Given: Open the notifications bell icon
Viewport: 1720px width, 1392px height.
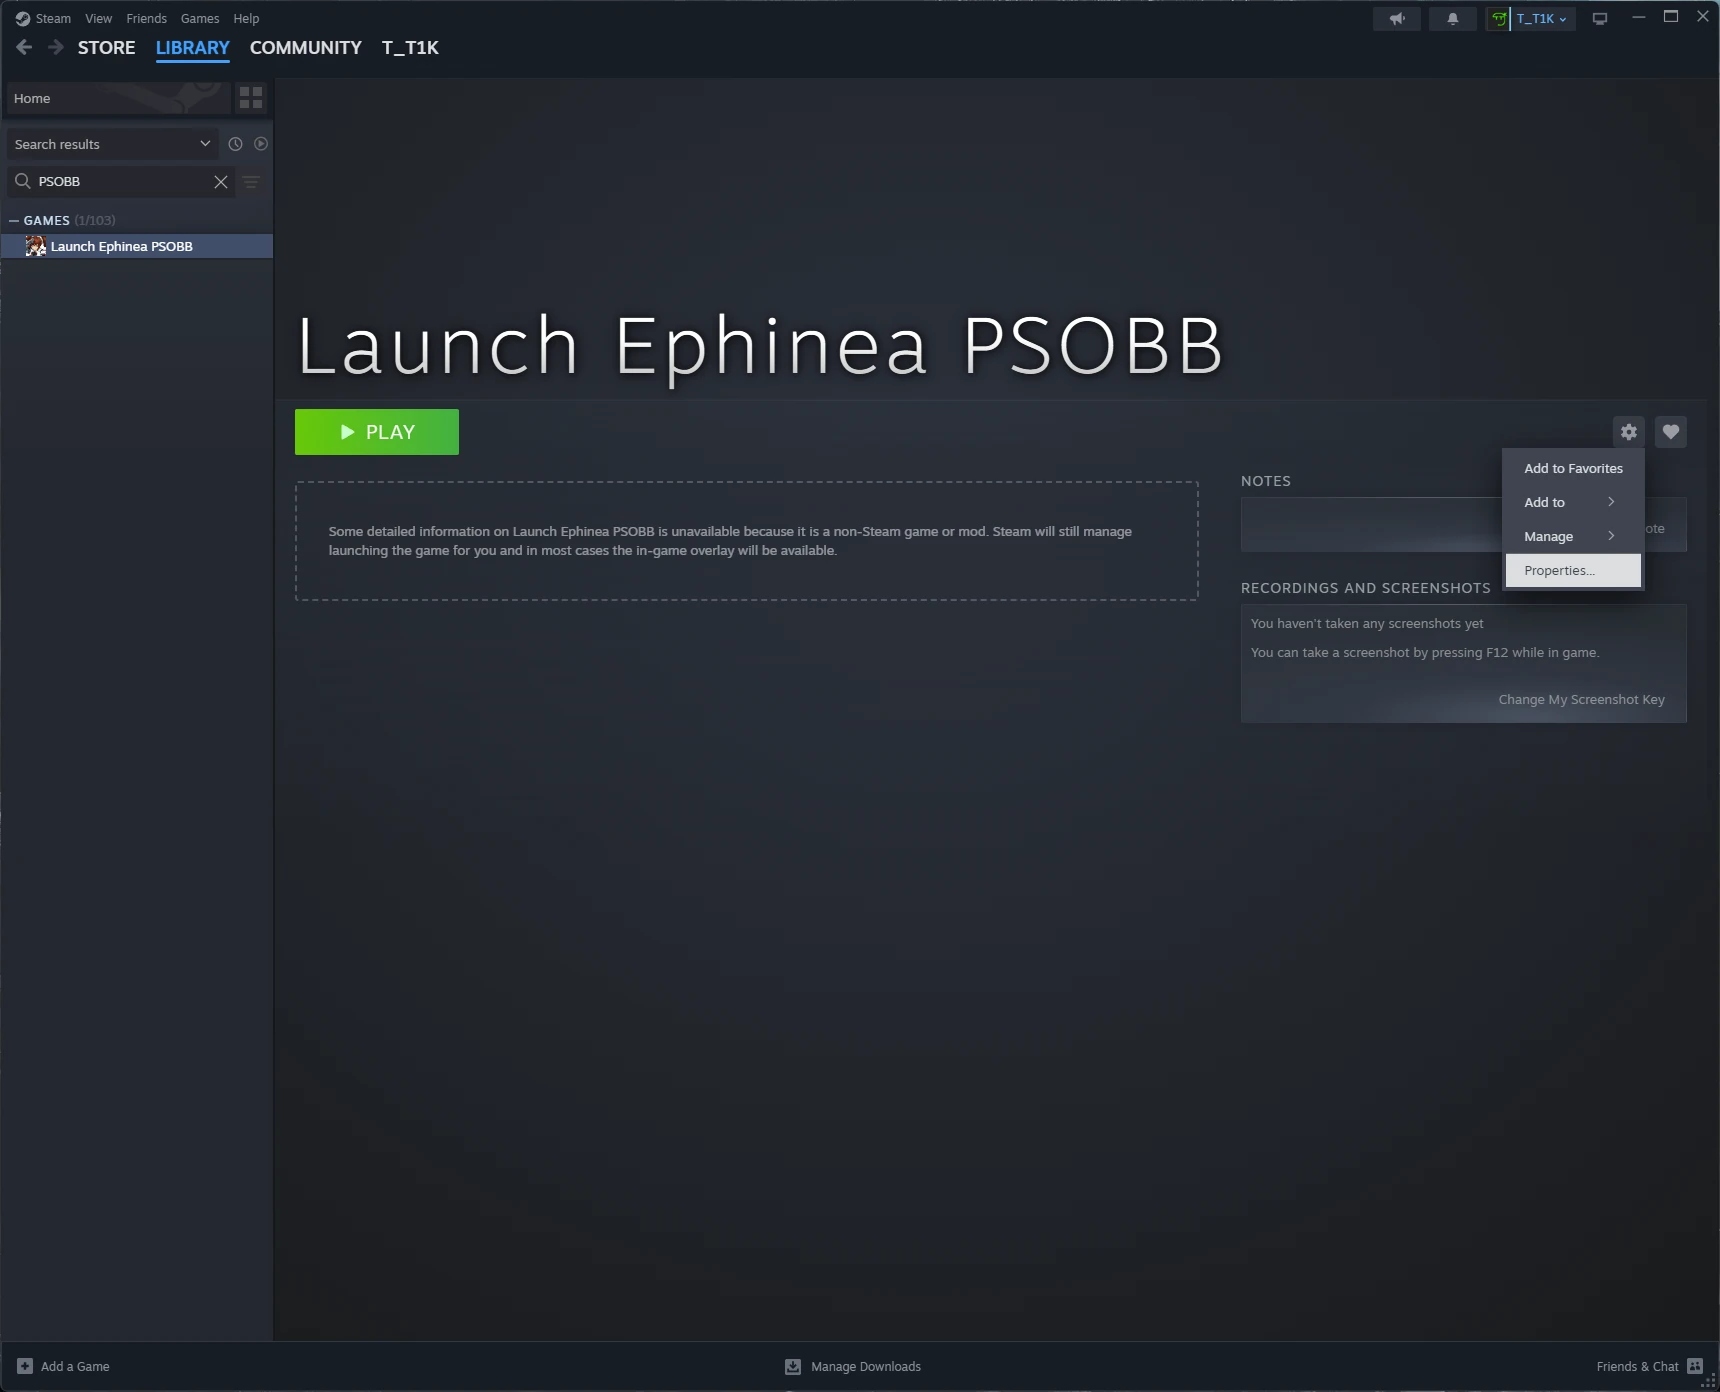Looking at the screenshot, I should (1452, 18).
